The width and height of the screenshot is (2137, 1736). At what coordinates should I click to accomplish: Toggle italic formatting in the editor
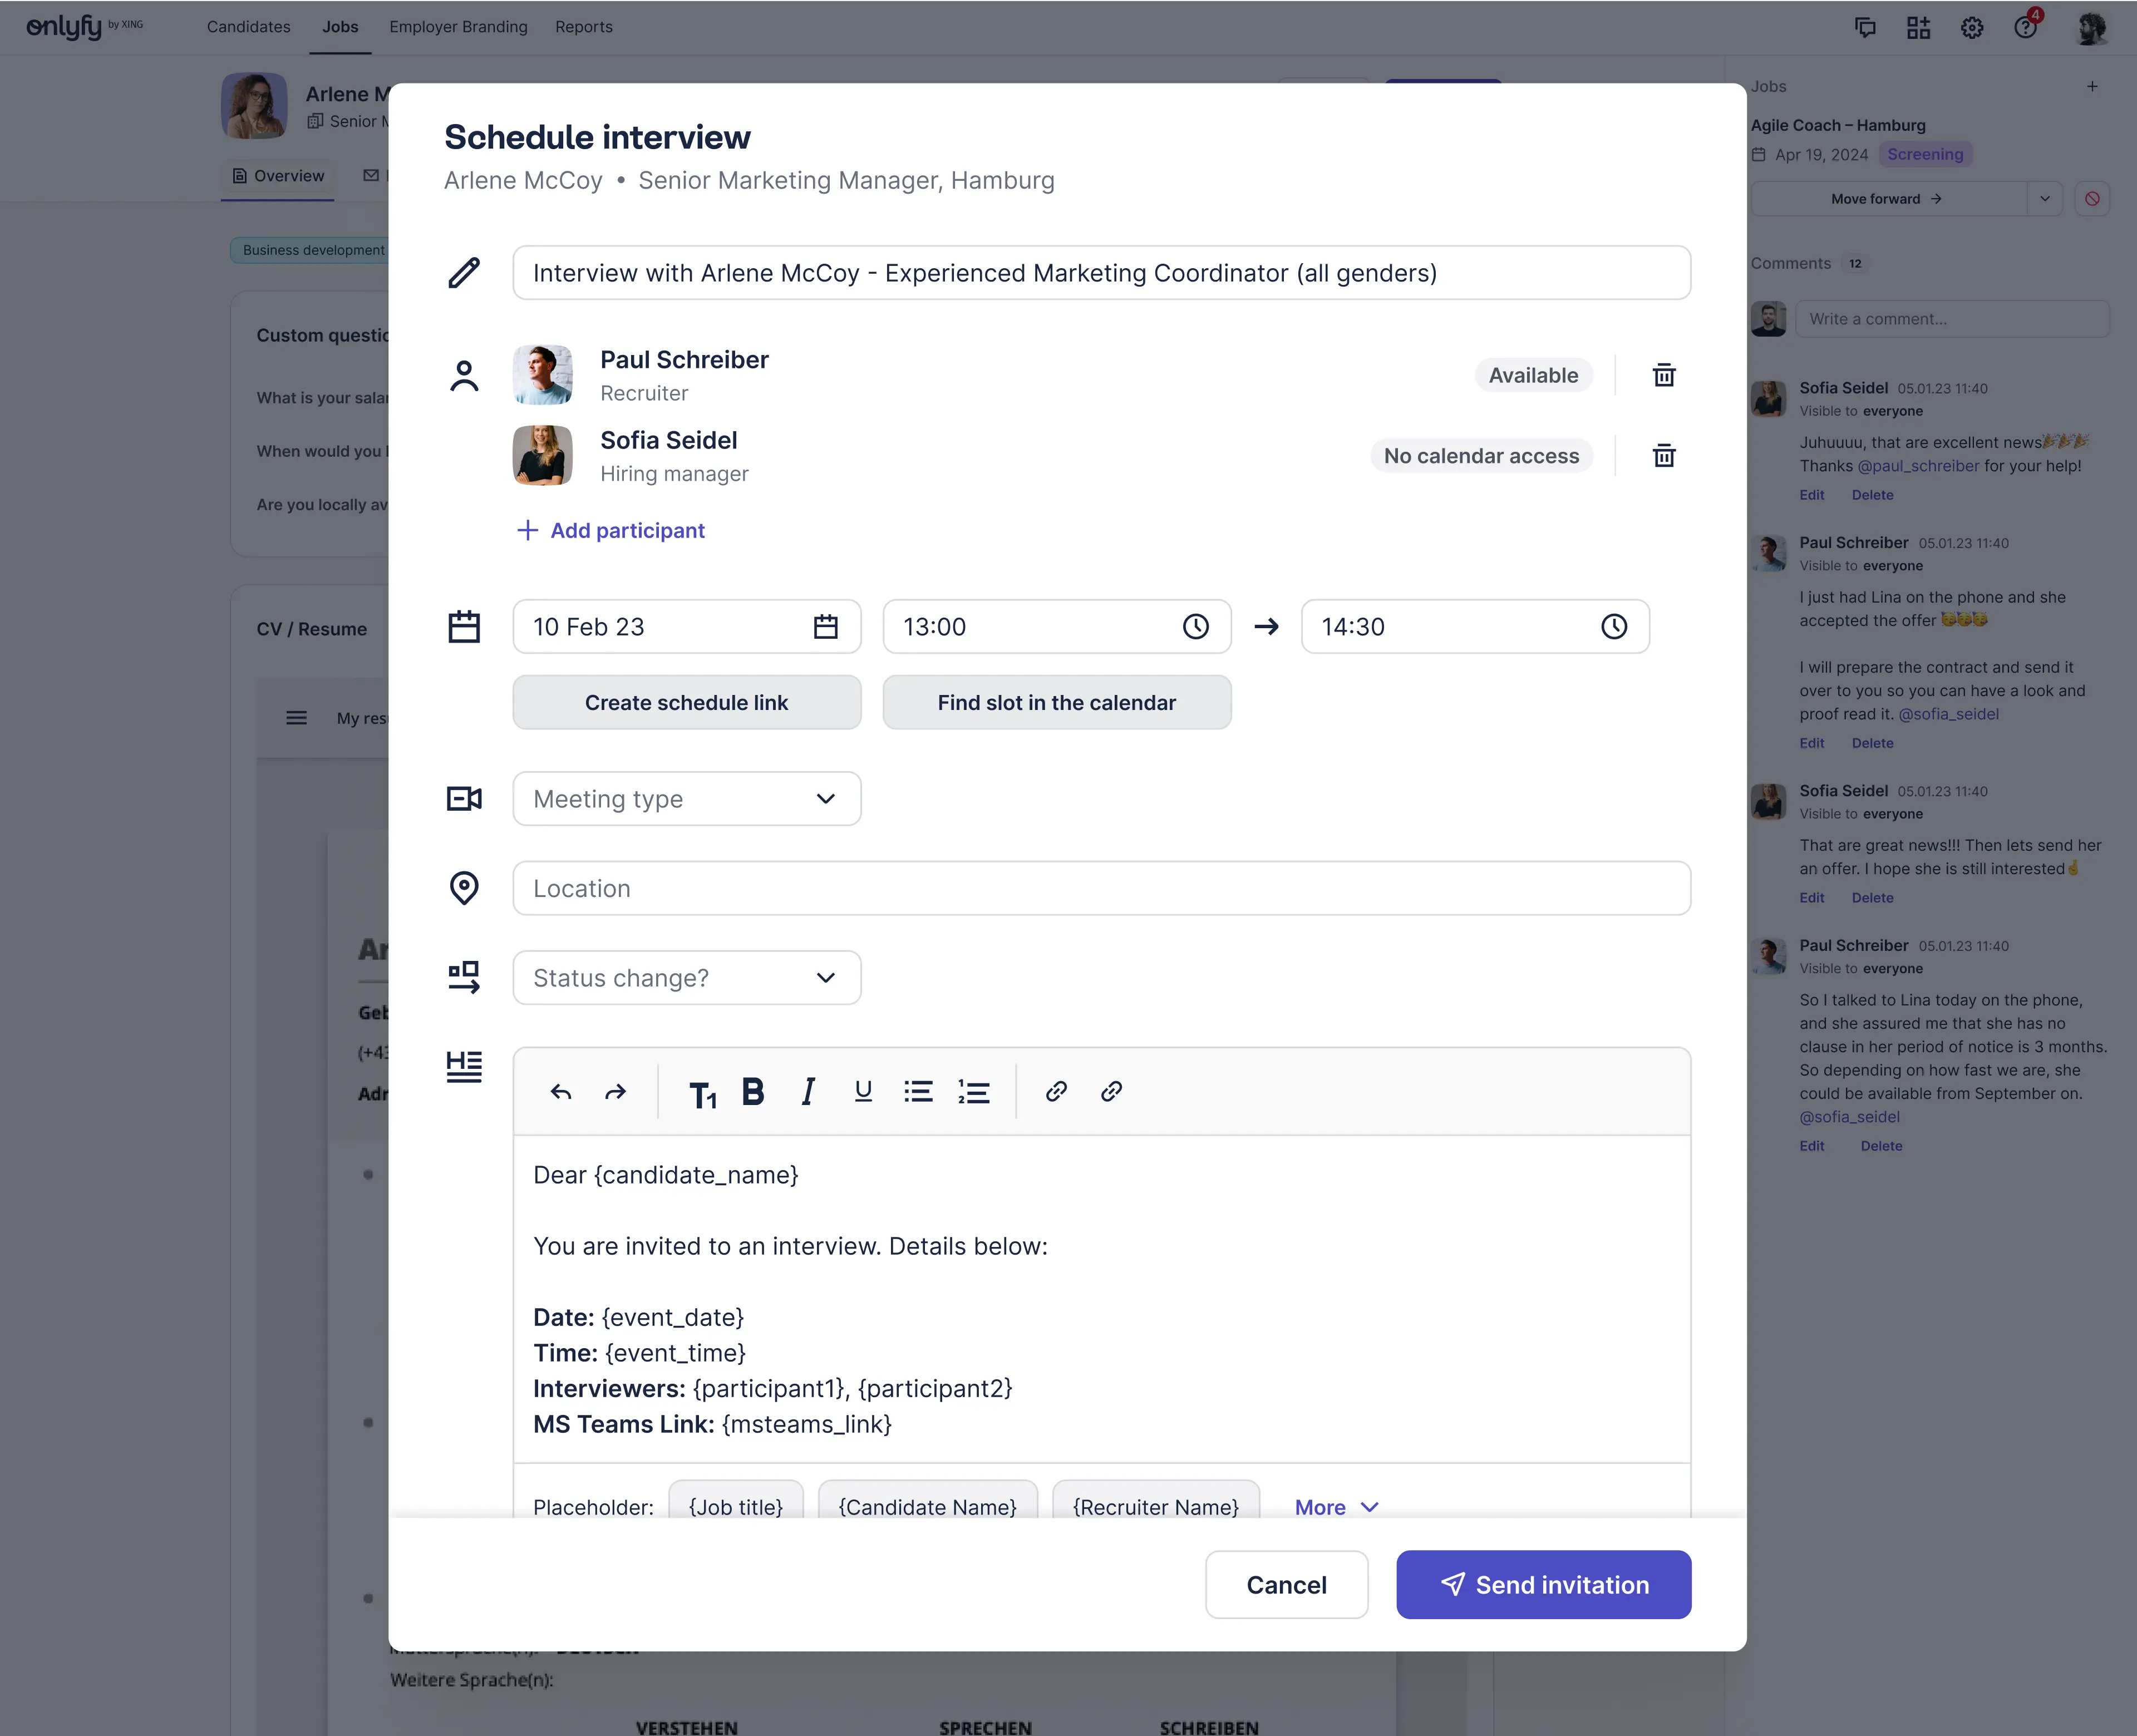coord(808,1092)
